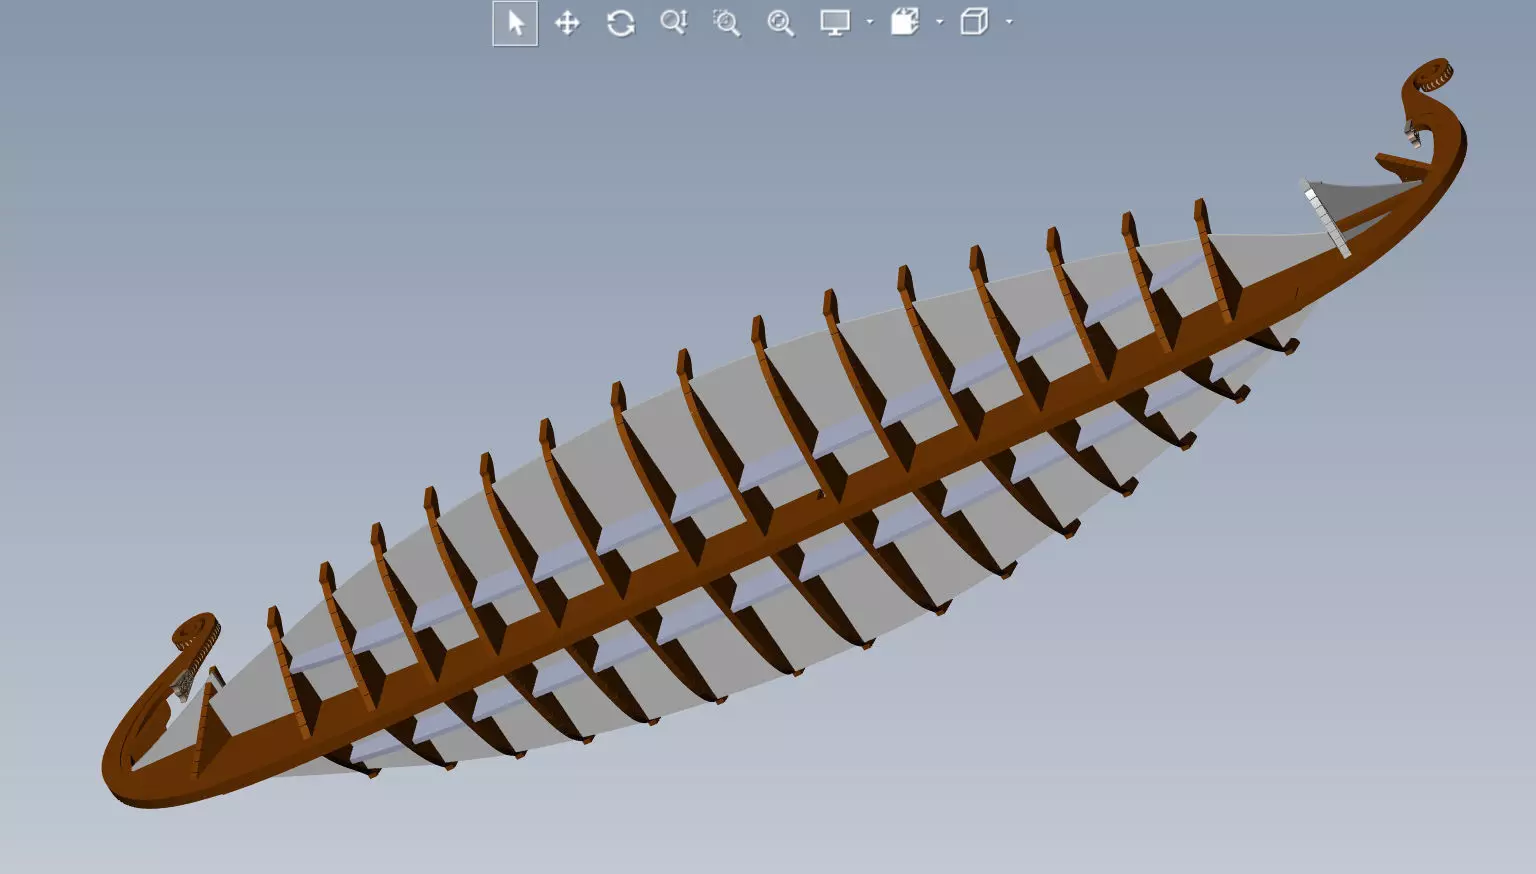Click the Zoom to fit icon
The width and height of the screenshot is (1536, 874).
coord(780,23)
